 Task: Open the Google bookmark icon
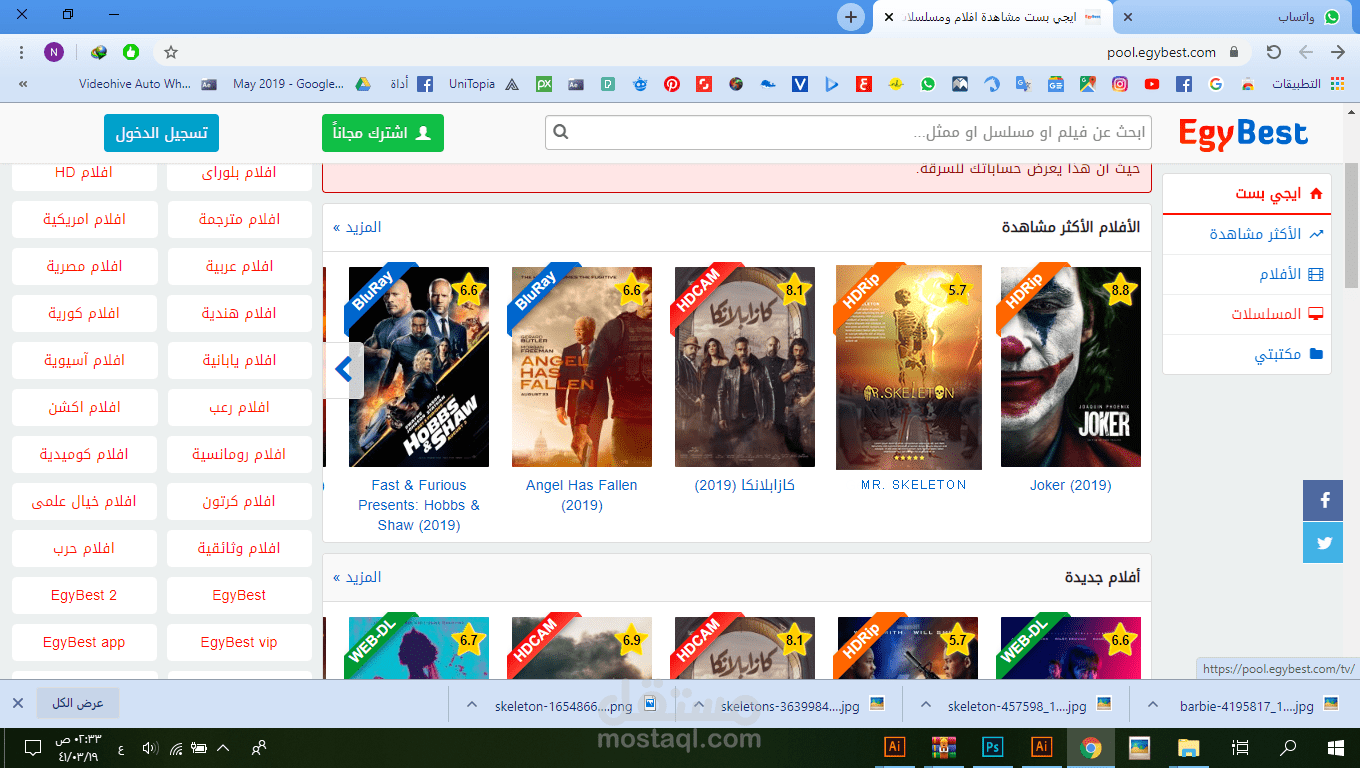click(x=1216, y=85)
